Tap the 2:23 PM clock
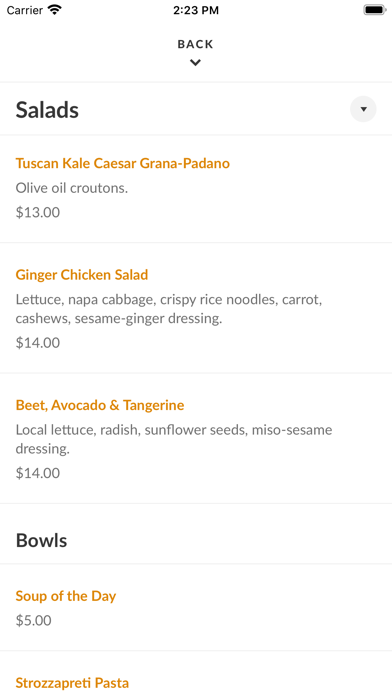The image size is (392, 696). (x=196, y=10)
